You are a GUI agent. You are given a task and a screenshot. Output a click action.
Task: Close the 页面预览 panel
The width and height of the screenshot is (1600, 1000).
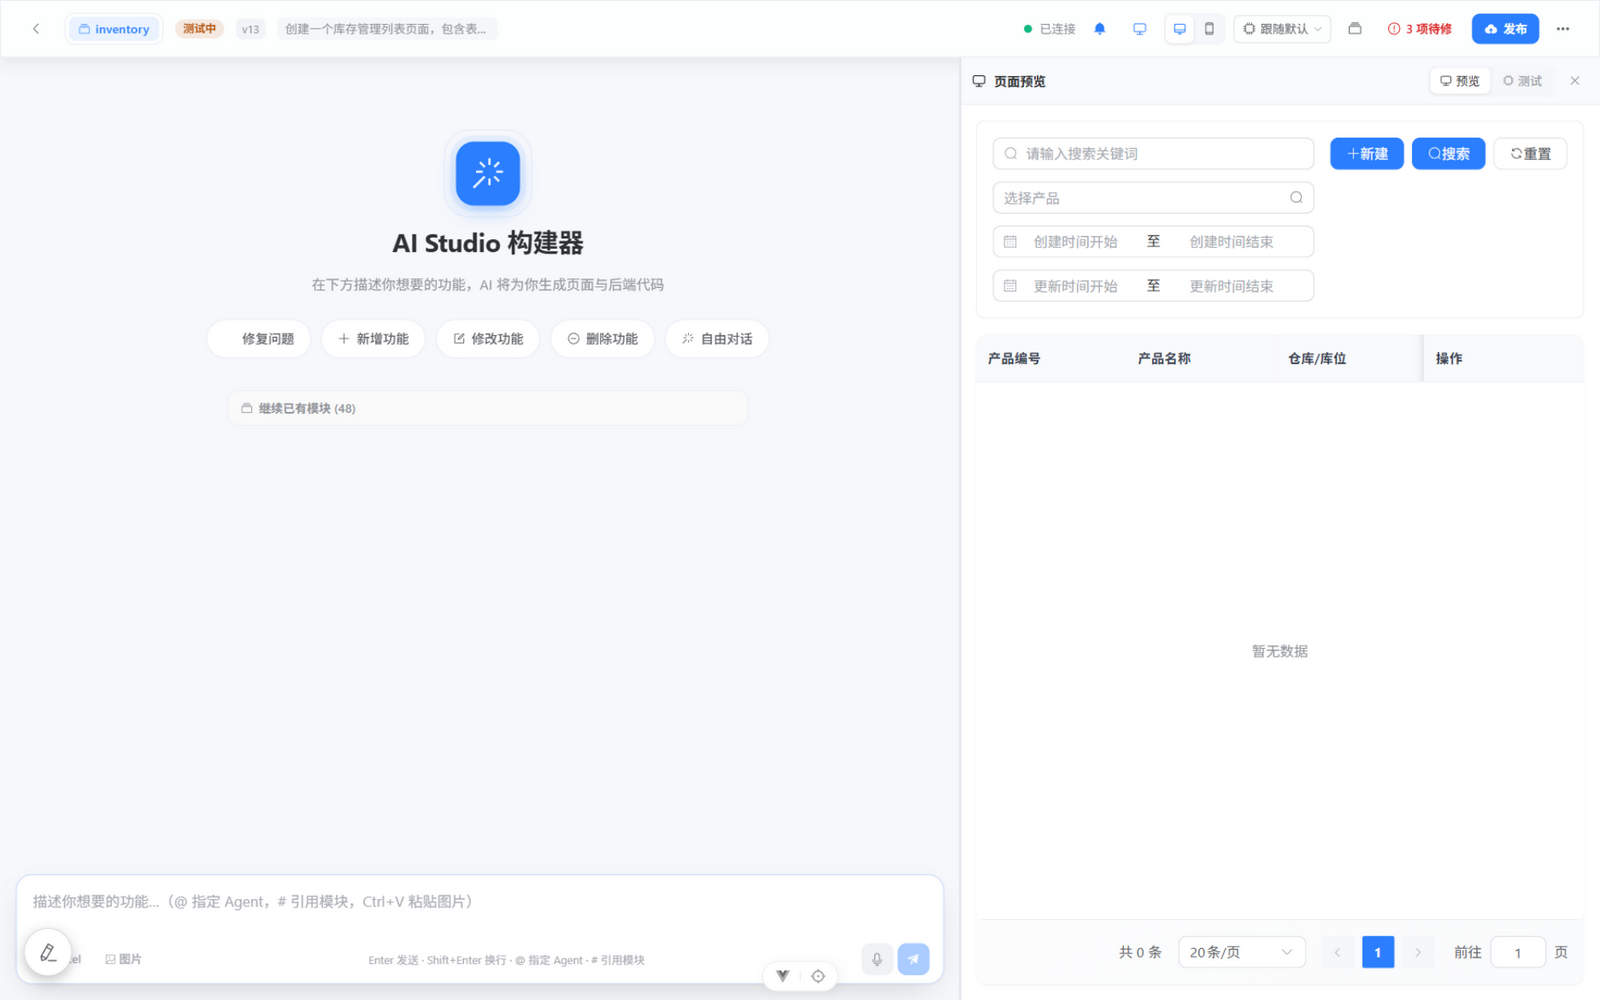(x=1575, y=81)
